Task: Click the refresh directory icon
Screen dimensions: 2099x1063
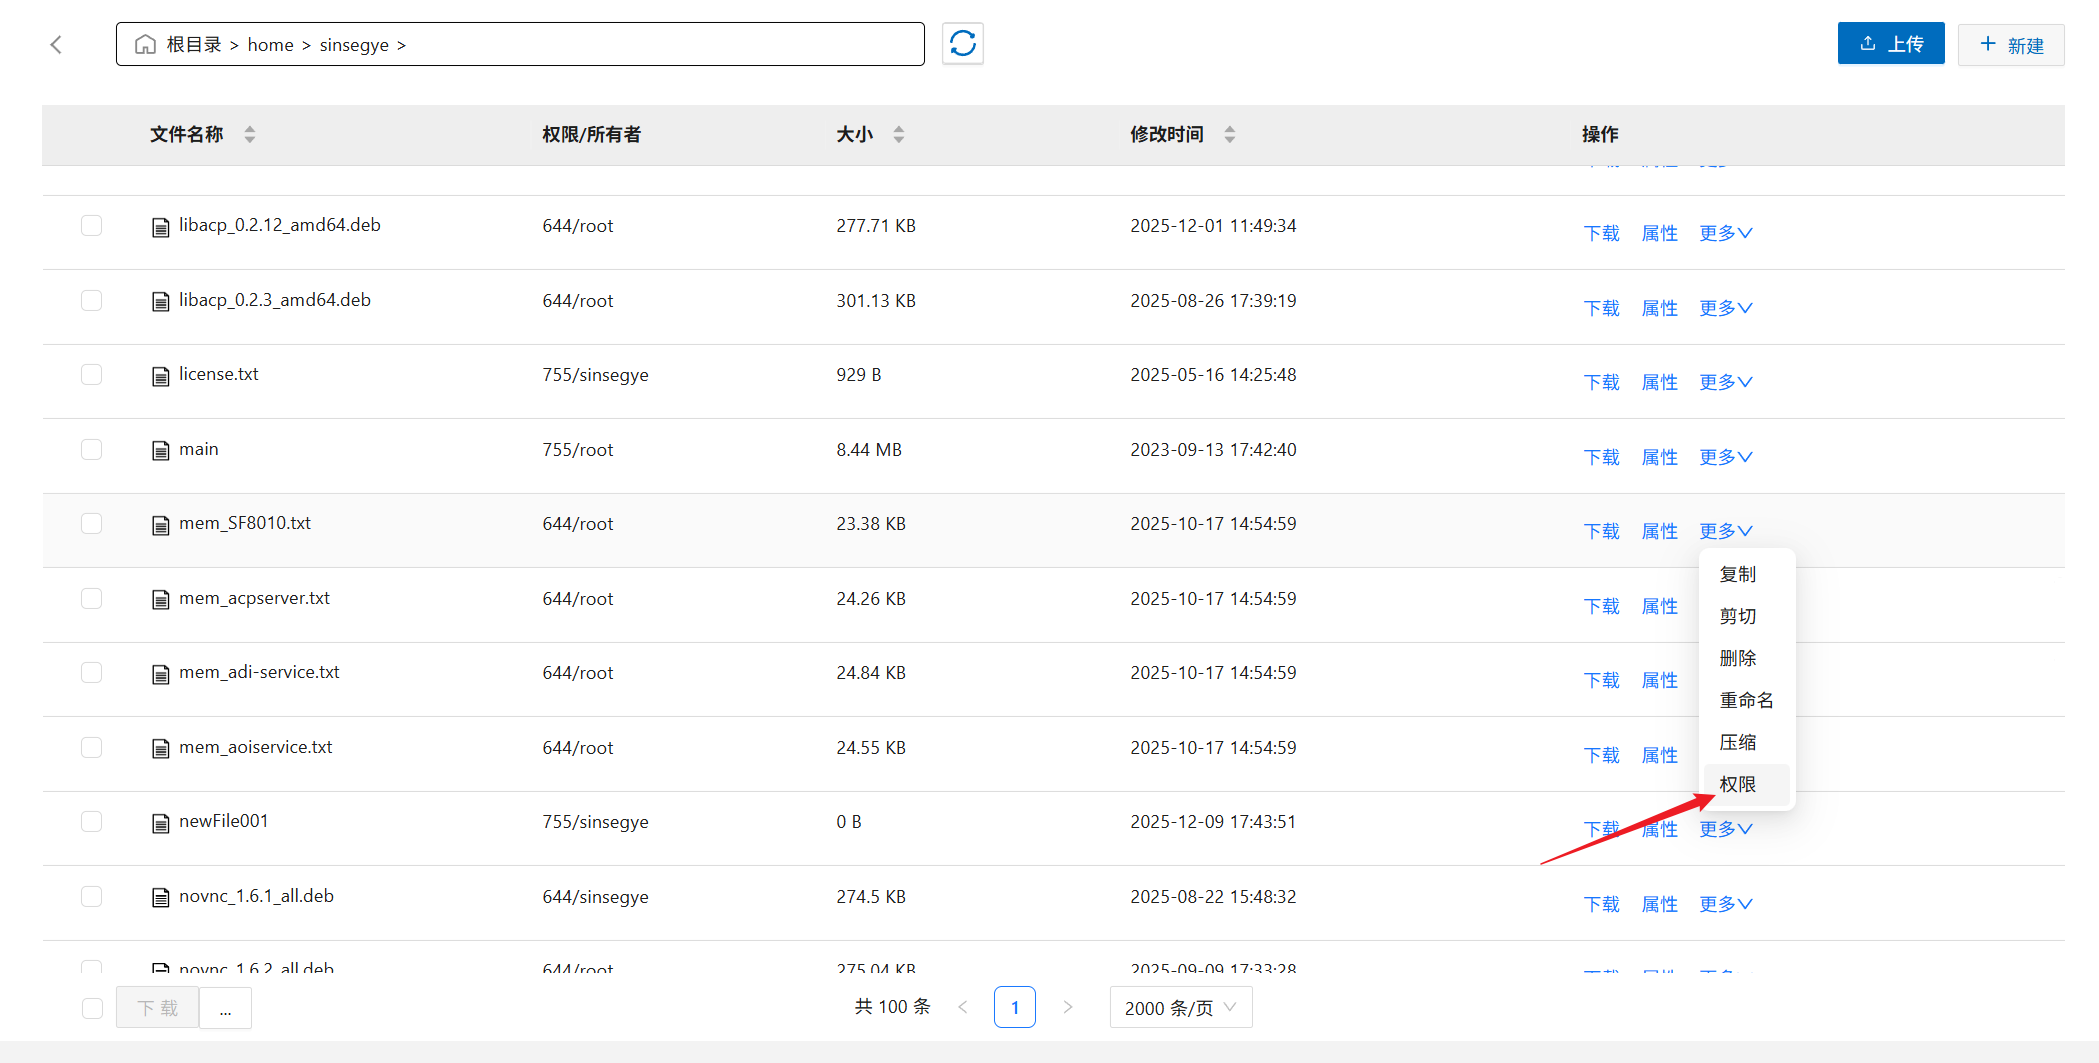Action: (962, 44)
